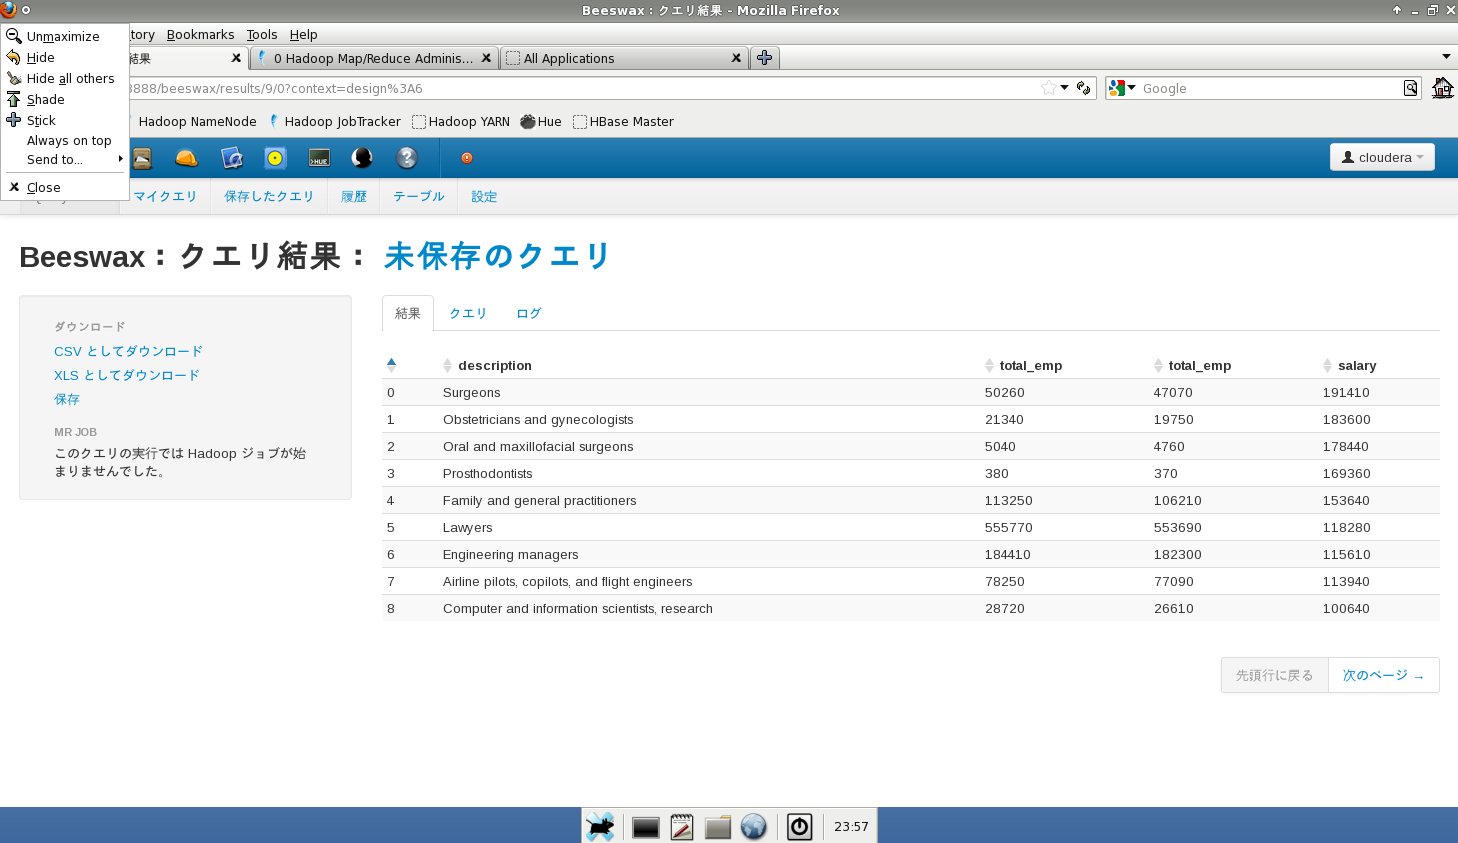Image resolution: width=1458 pixels, height=843 pixels.
Task: Click the Help question mark icon
Action: click(406, 158)
